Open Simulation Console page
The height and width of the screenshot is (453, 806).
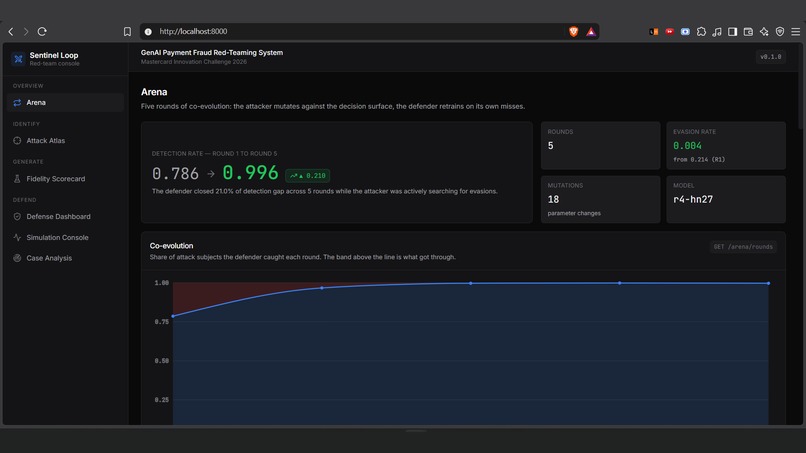(65, 238)
